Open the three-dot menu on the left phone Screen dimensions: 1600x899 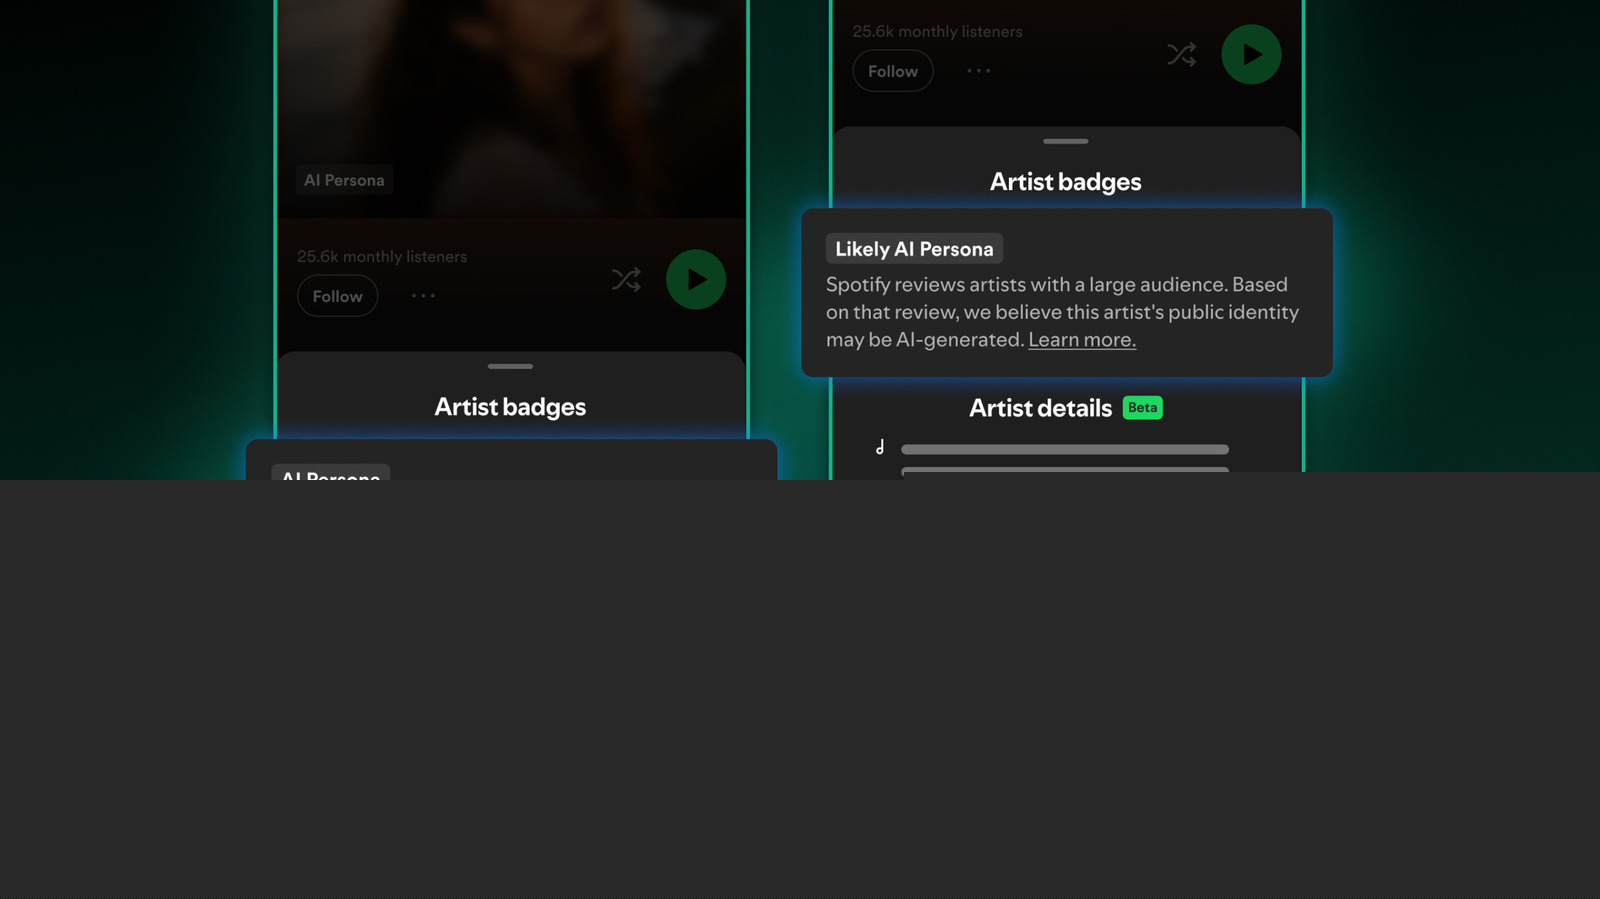point(423,296)
